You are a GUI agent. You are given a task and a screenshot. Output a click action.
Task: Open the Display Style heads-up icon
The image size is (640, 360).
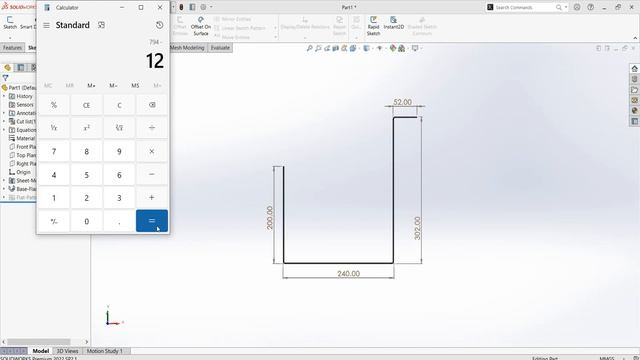tap(366, 48)
